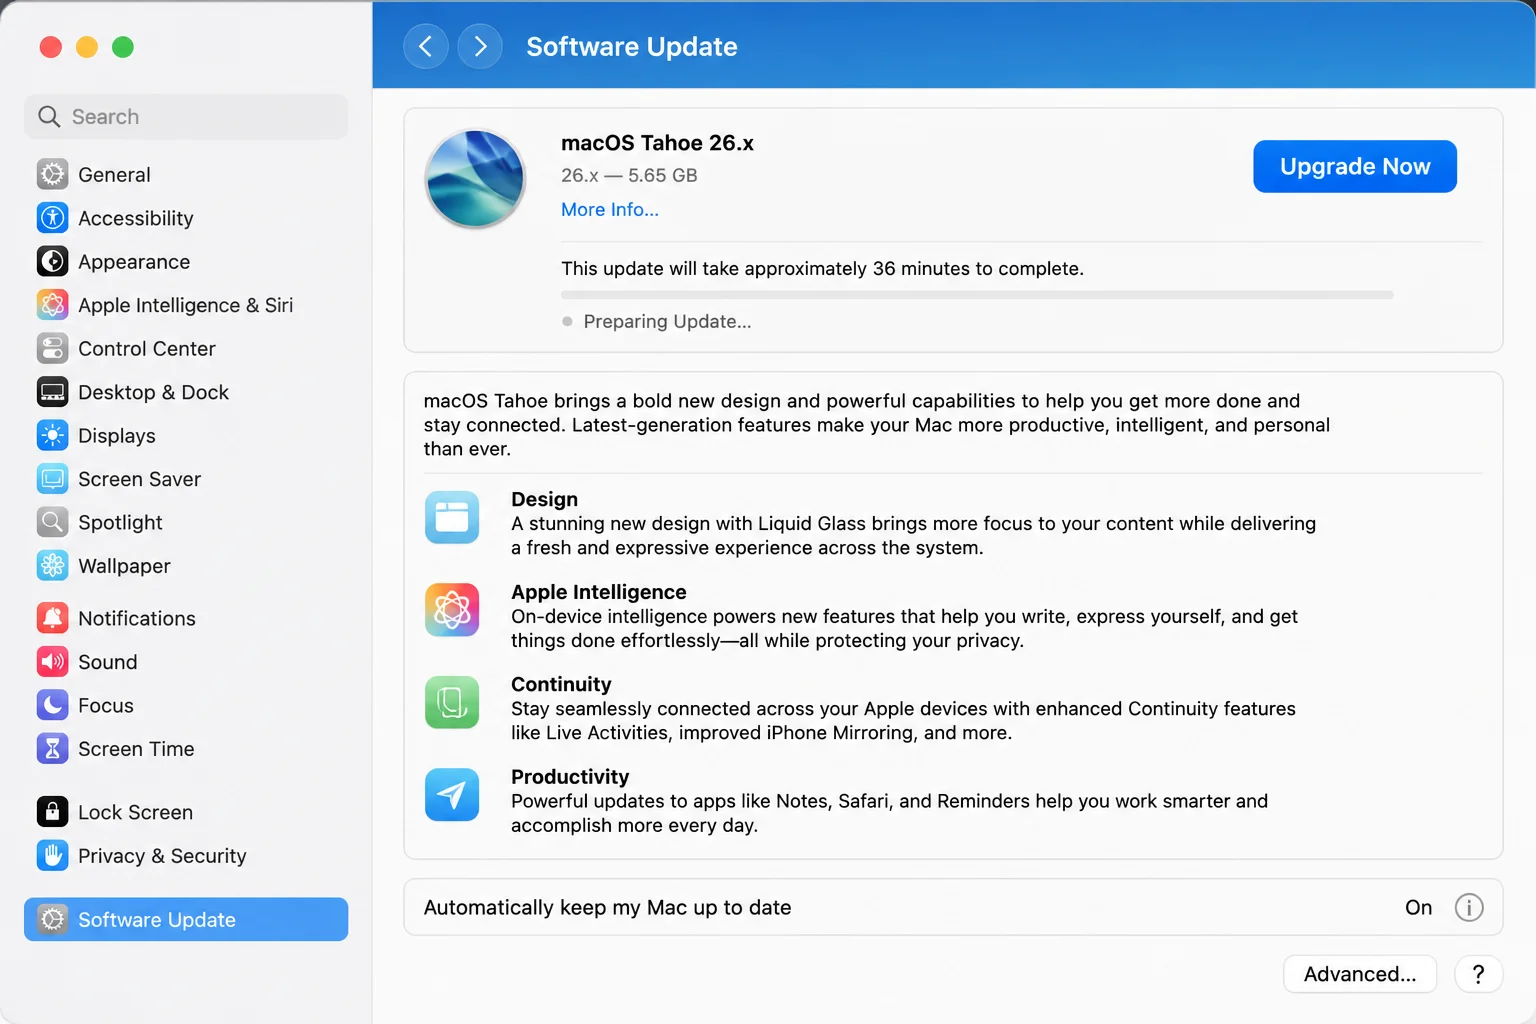Click the Spotlight magnifier icon
The height and width of the screenshot is (1024, 1536).
(53, 522)
